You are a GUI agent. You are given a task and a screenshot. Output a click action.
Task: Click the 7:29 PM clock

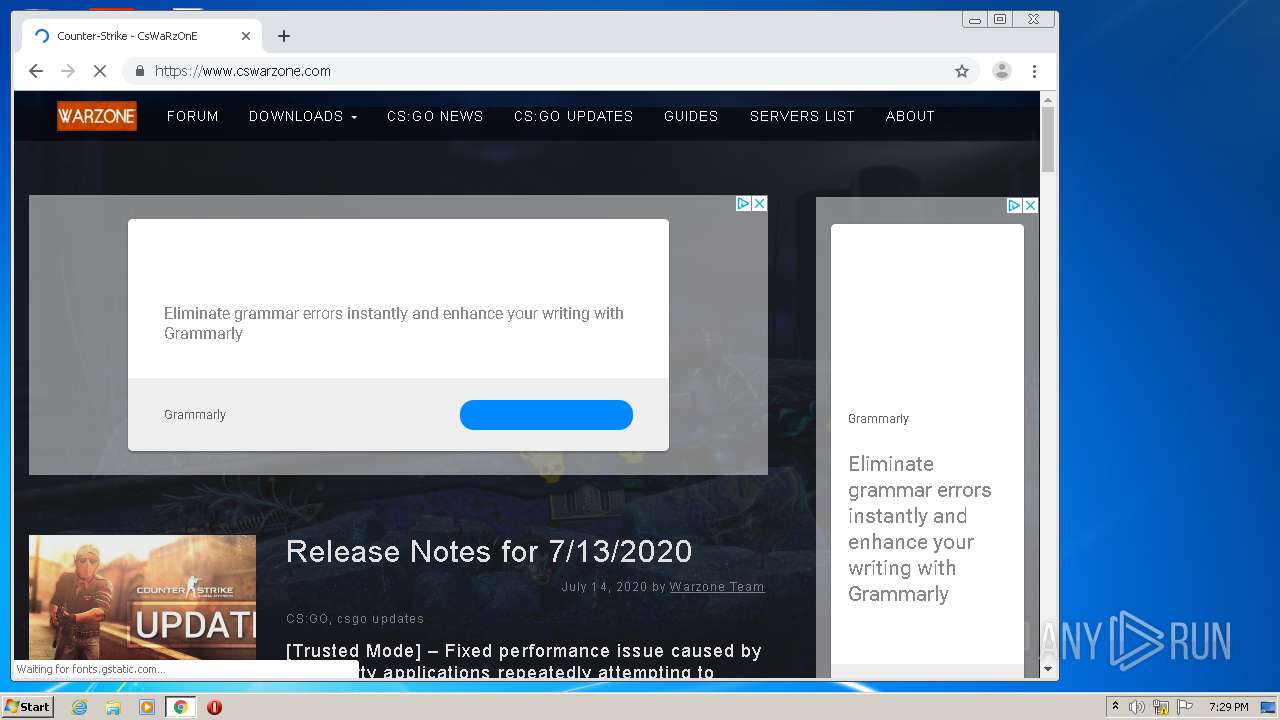1228,707
